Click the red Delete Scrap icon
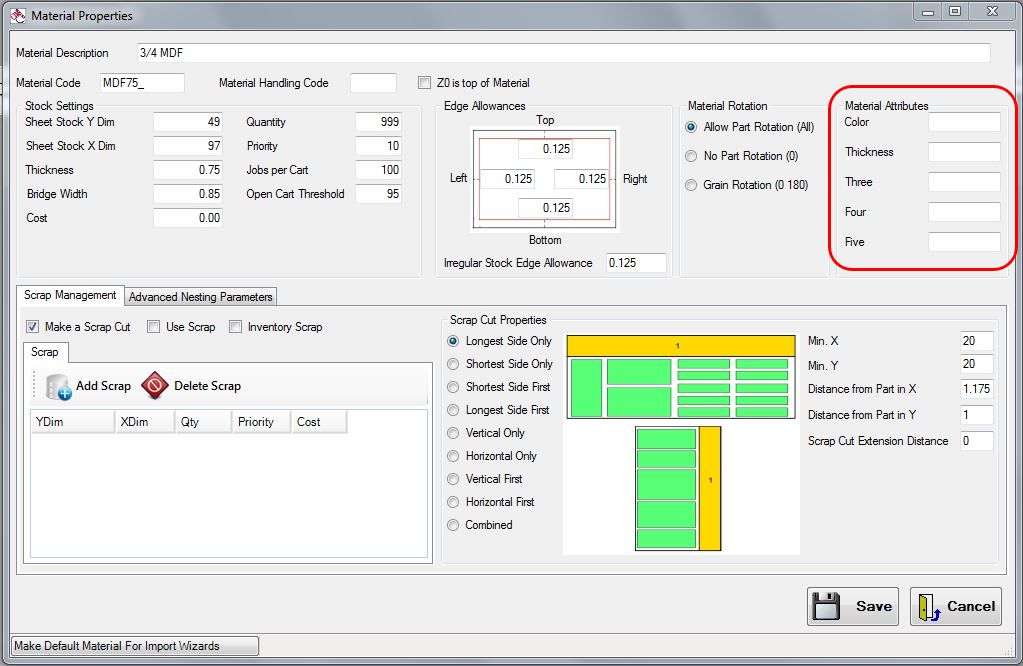The height and width of the screenshot is (666, 1023). (155, 386)
